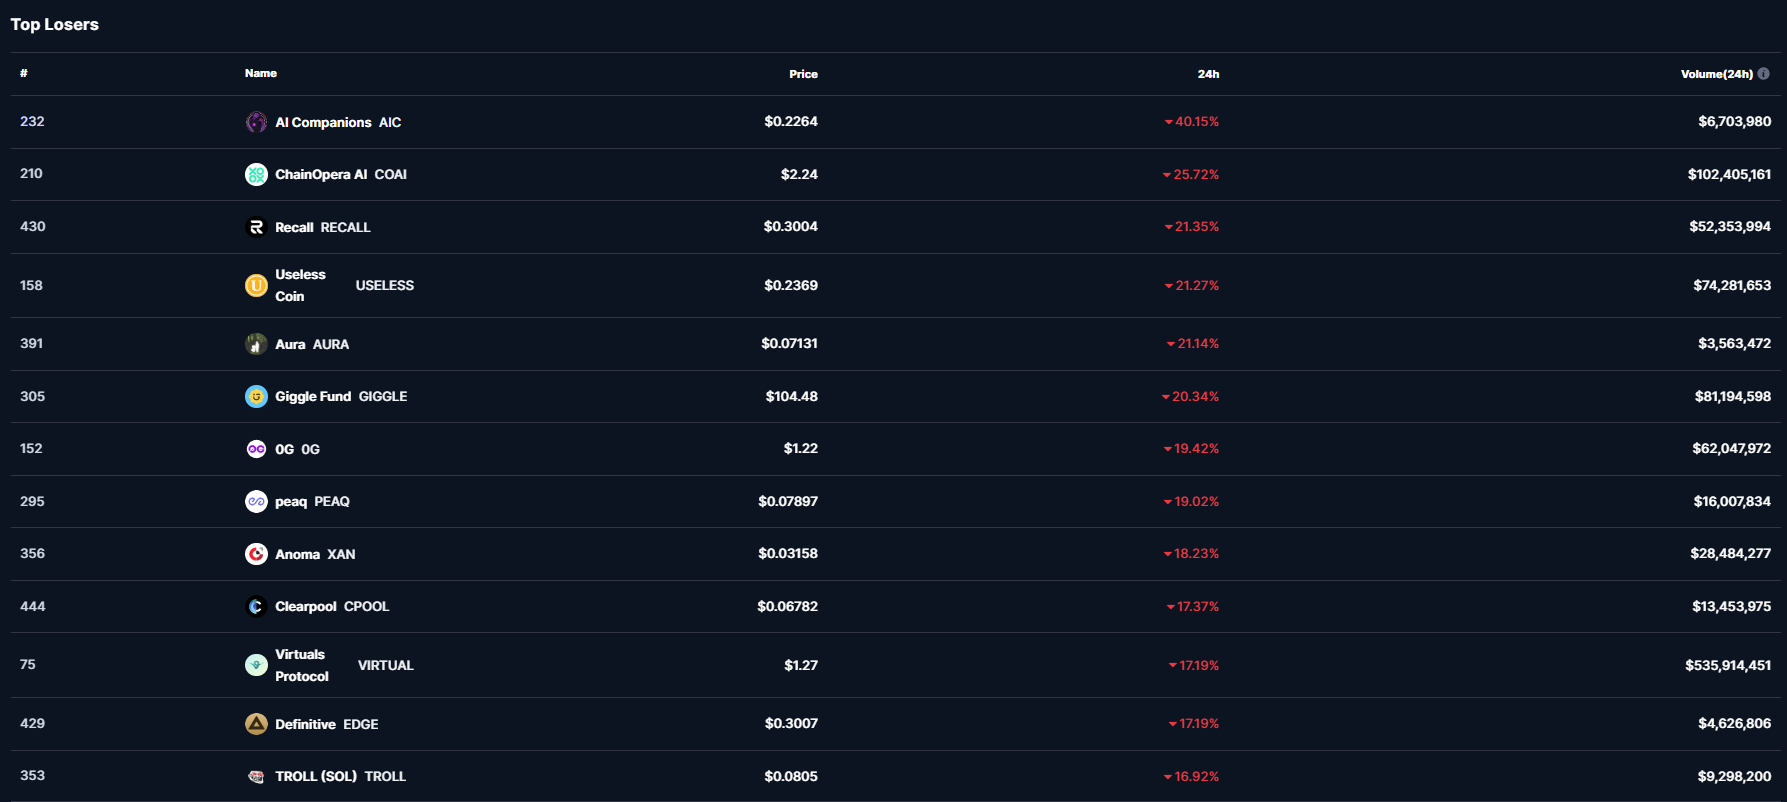Open the TROLL (SOL) coin link
This screenshot has height=802, width=1787.
tap(340, 776)
